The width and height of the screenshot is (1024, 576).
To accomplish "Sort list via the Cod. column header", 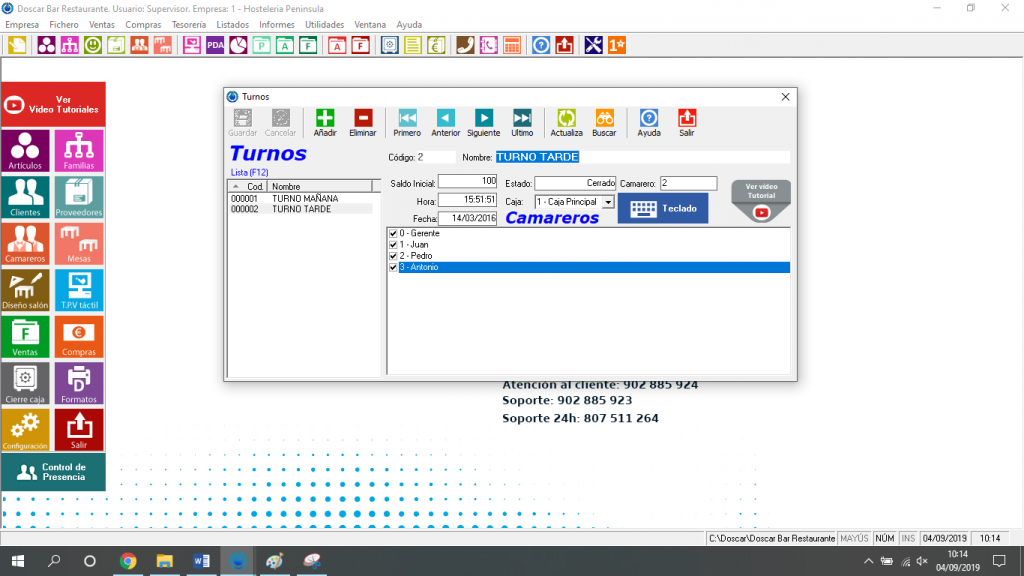I will [x=248, y=186].
